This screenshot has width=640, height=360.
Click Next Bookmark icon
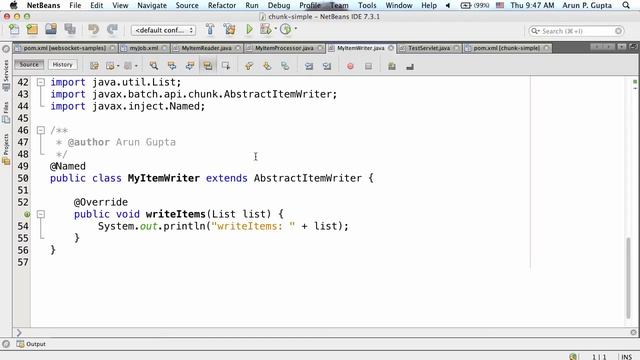tap(267, 66)
